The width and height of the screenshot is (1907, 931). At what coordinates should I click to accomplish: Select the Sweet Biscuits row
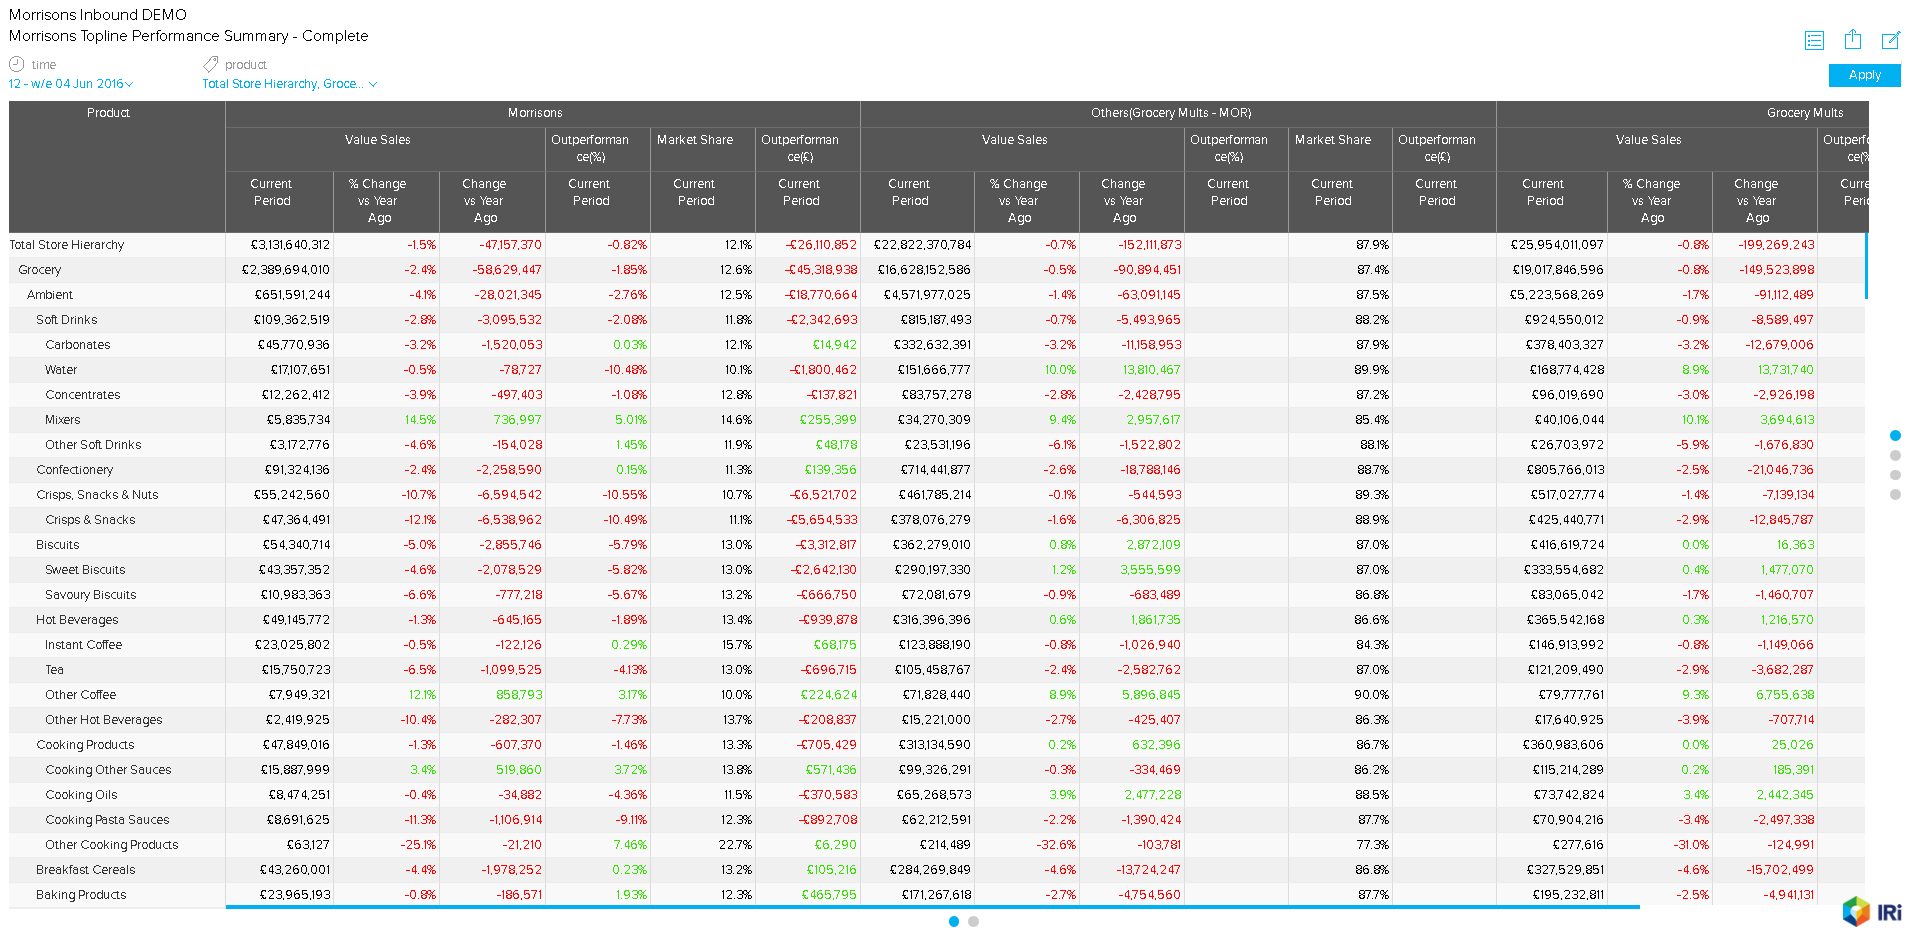(937, 570)
